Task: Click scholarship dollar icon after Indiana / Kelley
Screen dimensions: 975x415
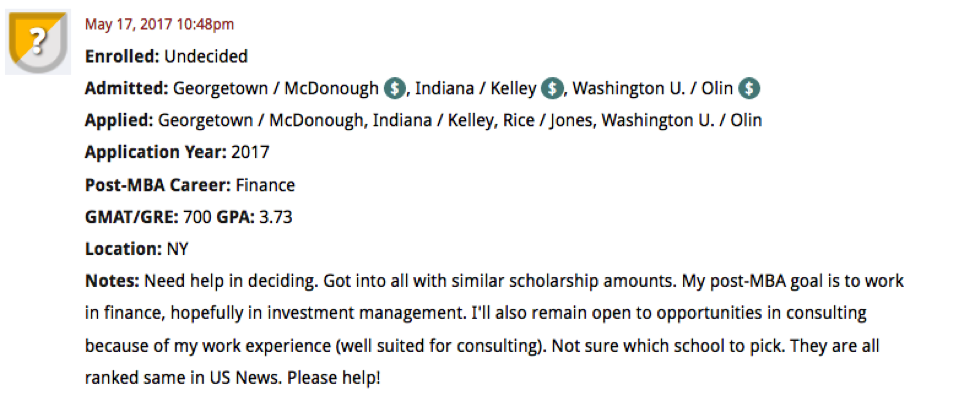Action: [552, 89]
